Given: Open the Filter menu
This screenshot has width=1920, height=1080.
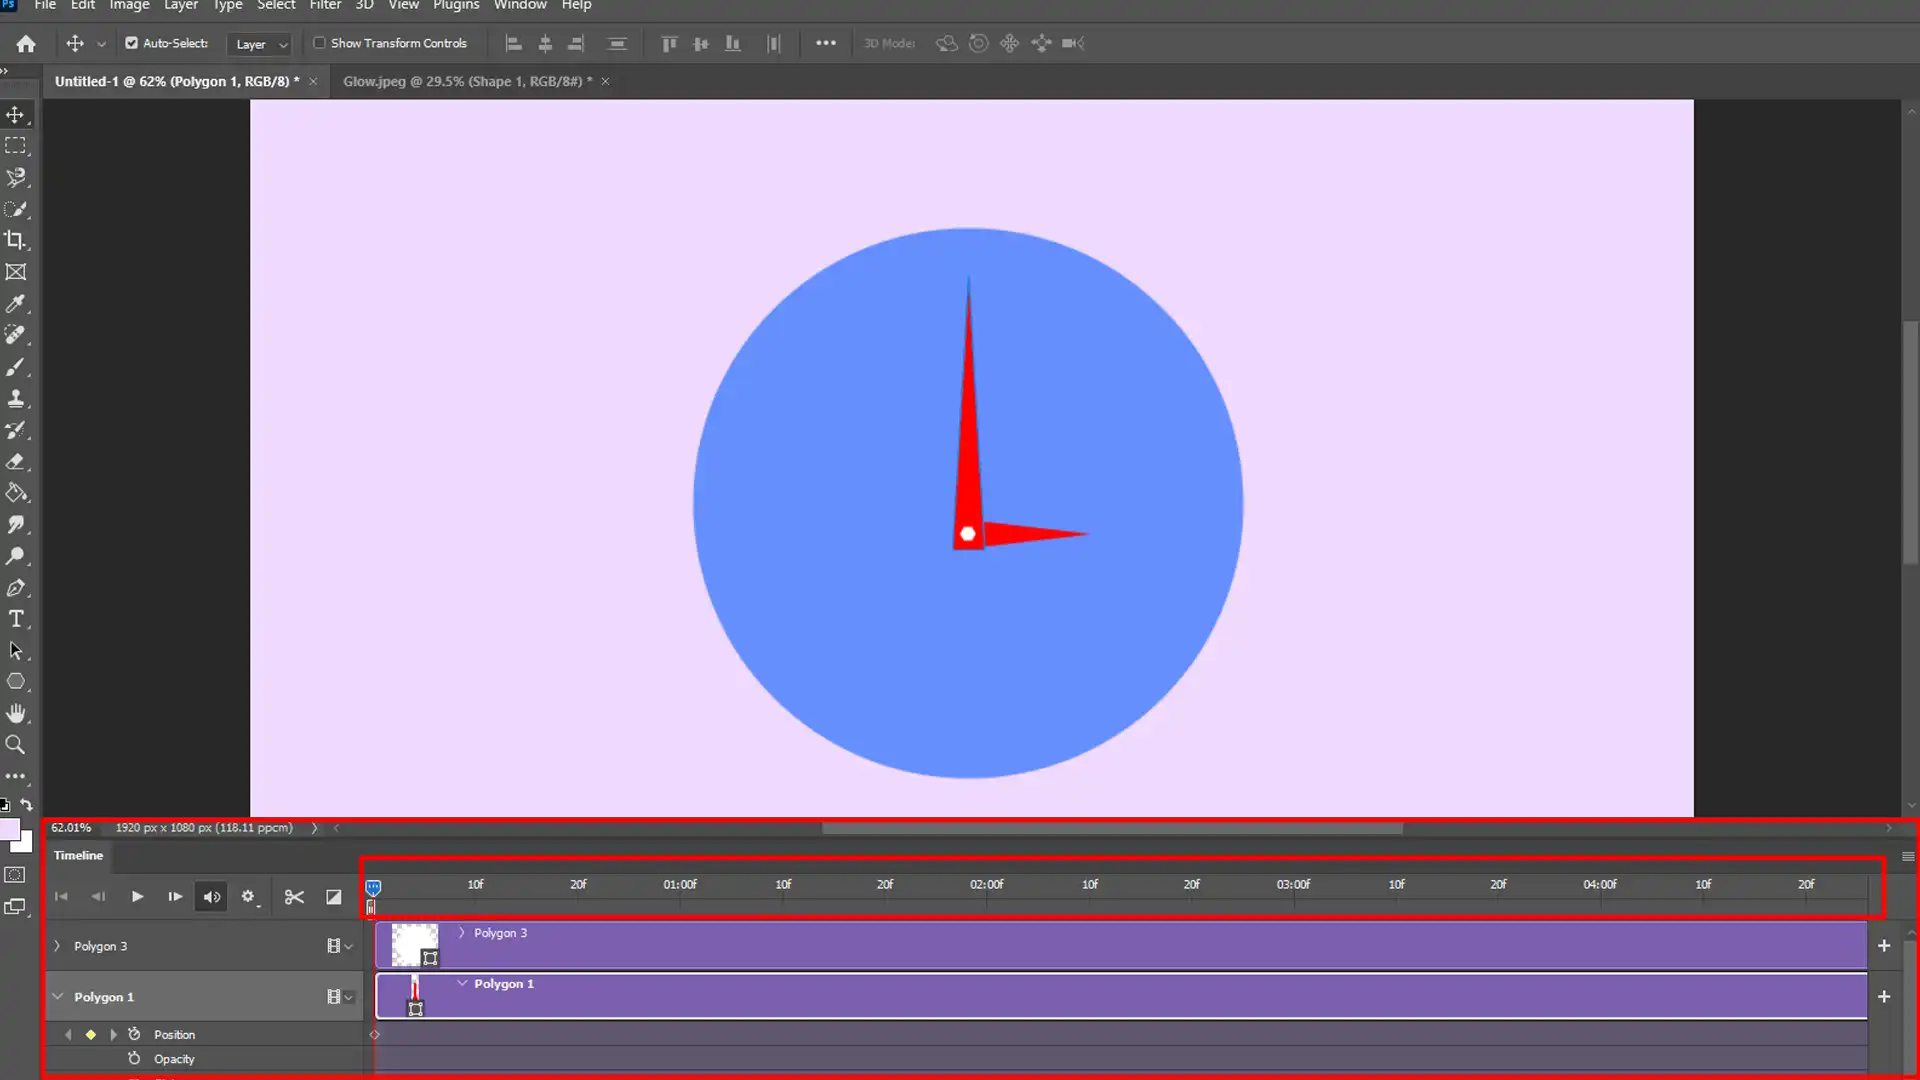Looking at the screenshot, I should pos(325,5).
